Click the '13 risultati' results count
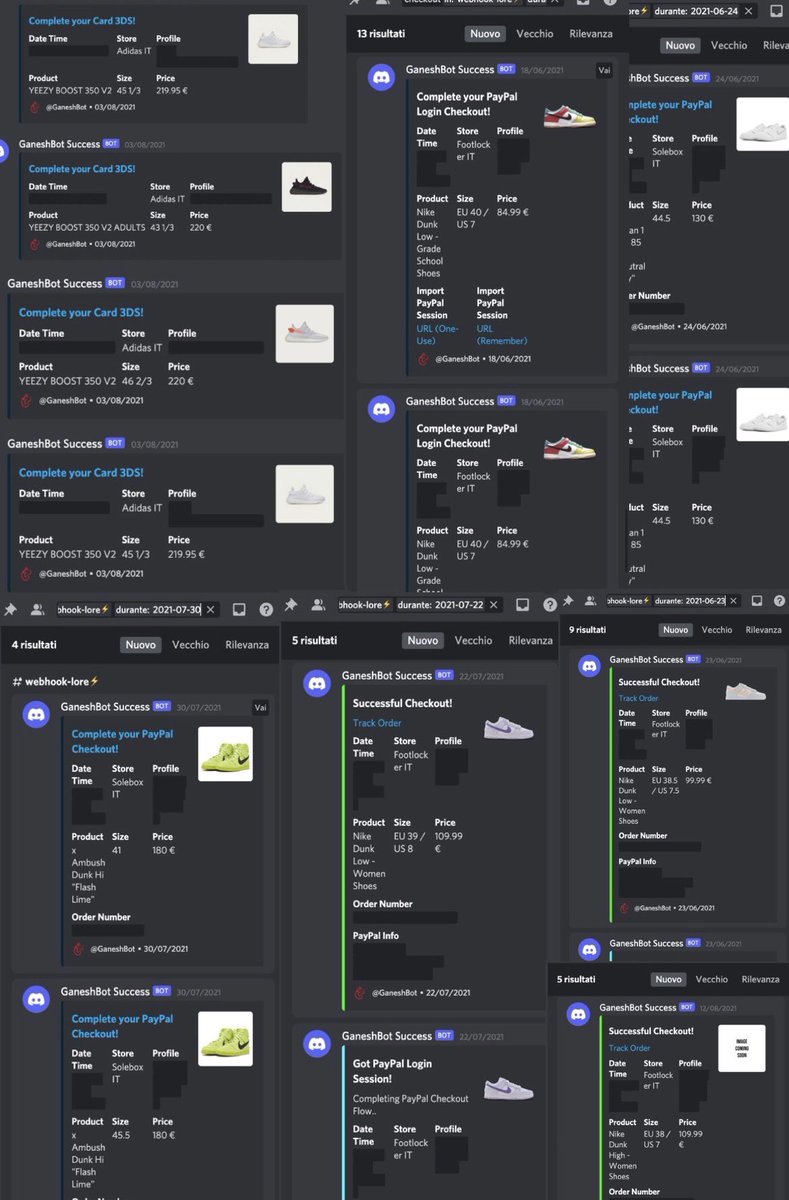The image size is (789, 1200). click(381, 33)
